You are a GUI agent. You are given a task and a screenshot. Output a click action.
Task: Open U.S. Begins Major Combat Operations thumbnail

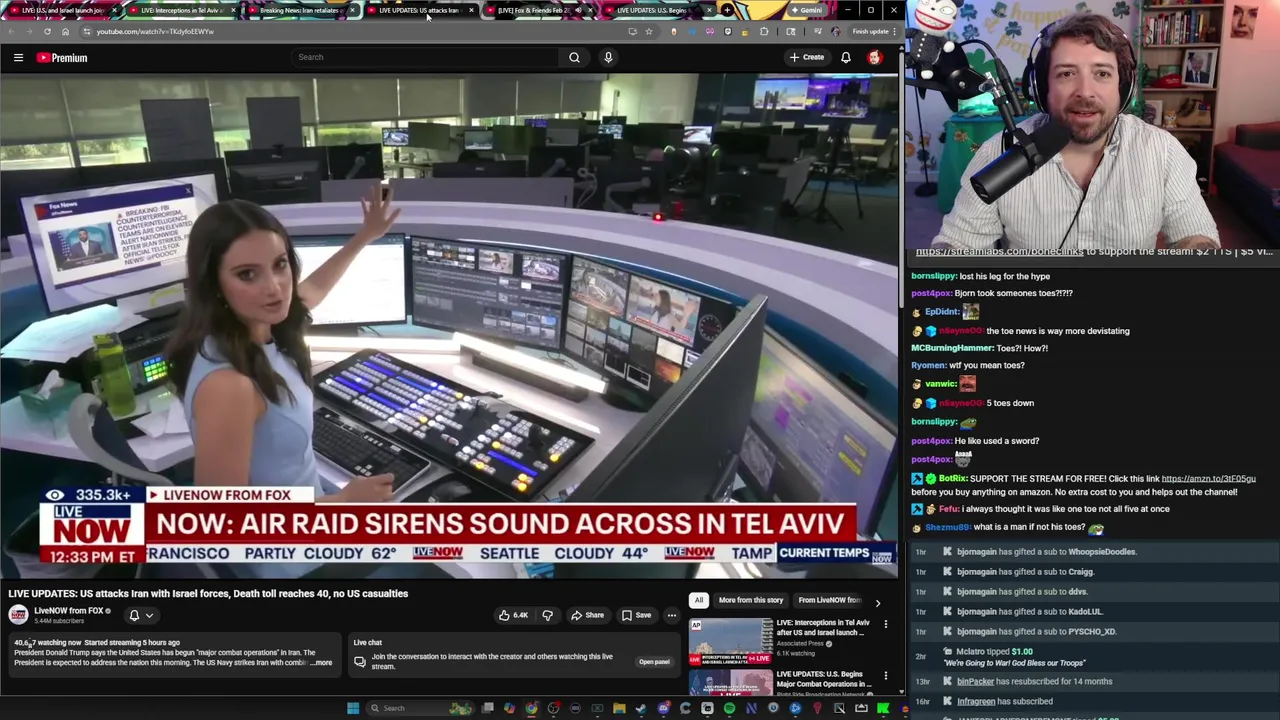tap(731, 683)
